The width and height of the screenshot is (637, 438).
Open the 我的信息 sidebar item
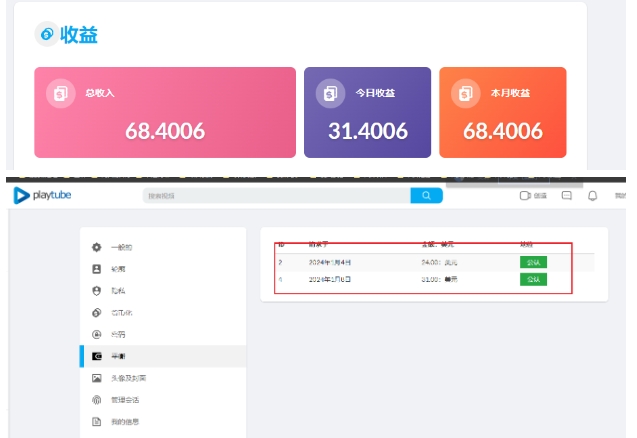pos(125,422)
